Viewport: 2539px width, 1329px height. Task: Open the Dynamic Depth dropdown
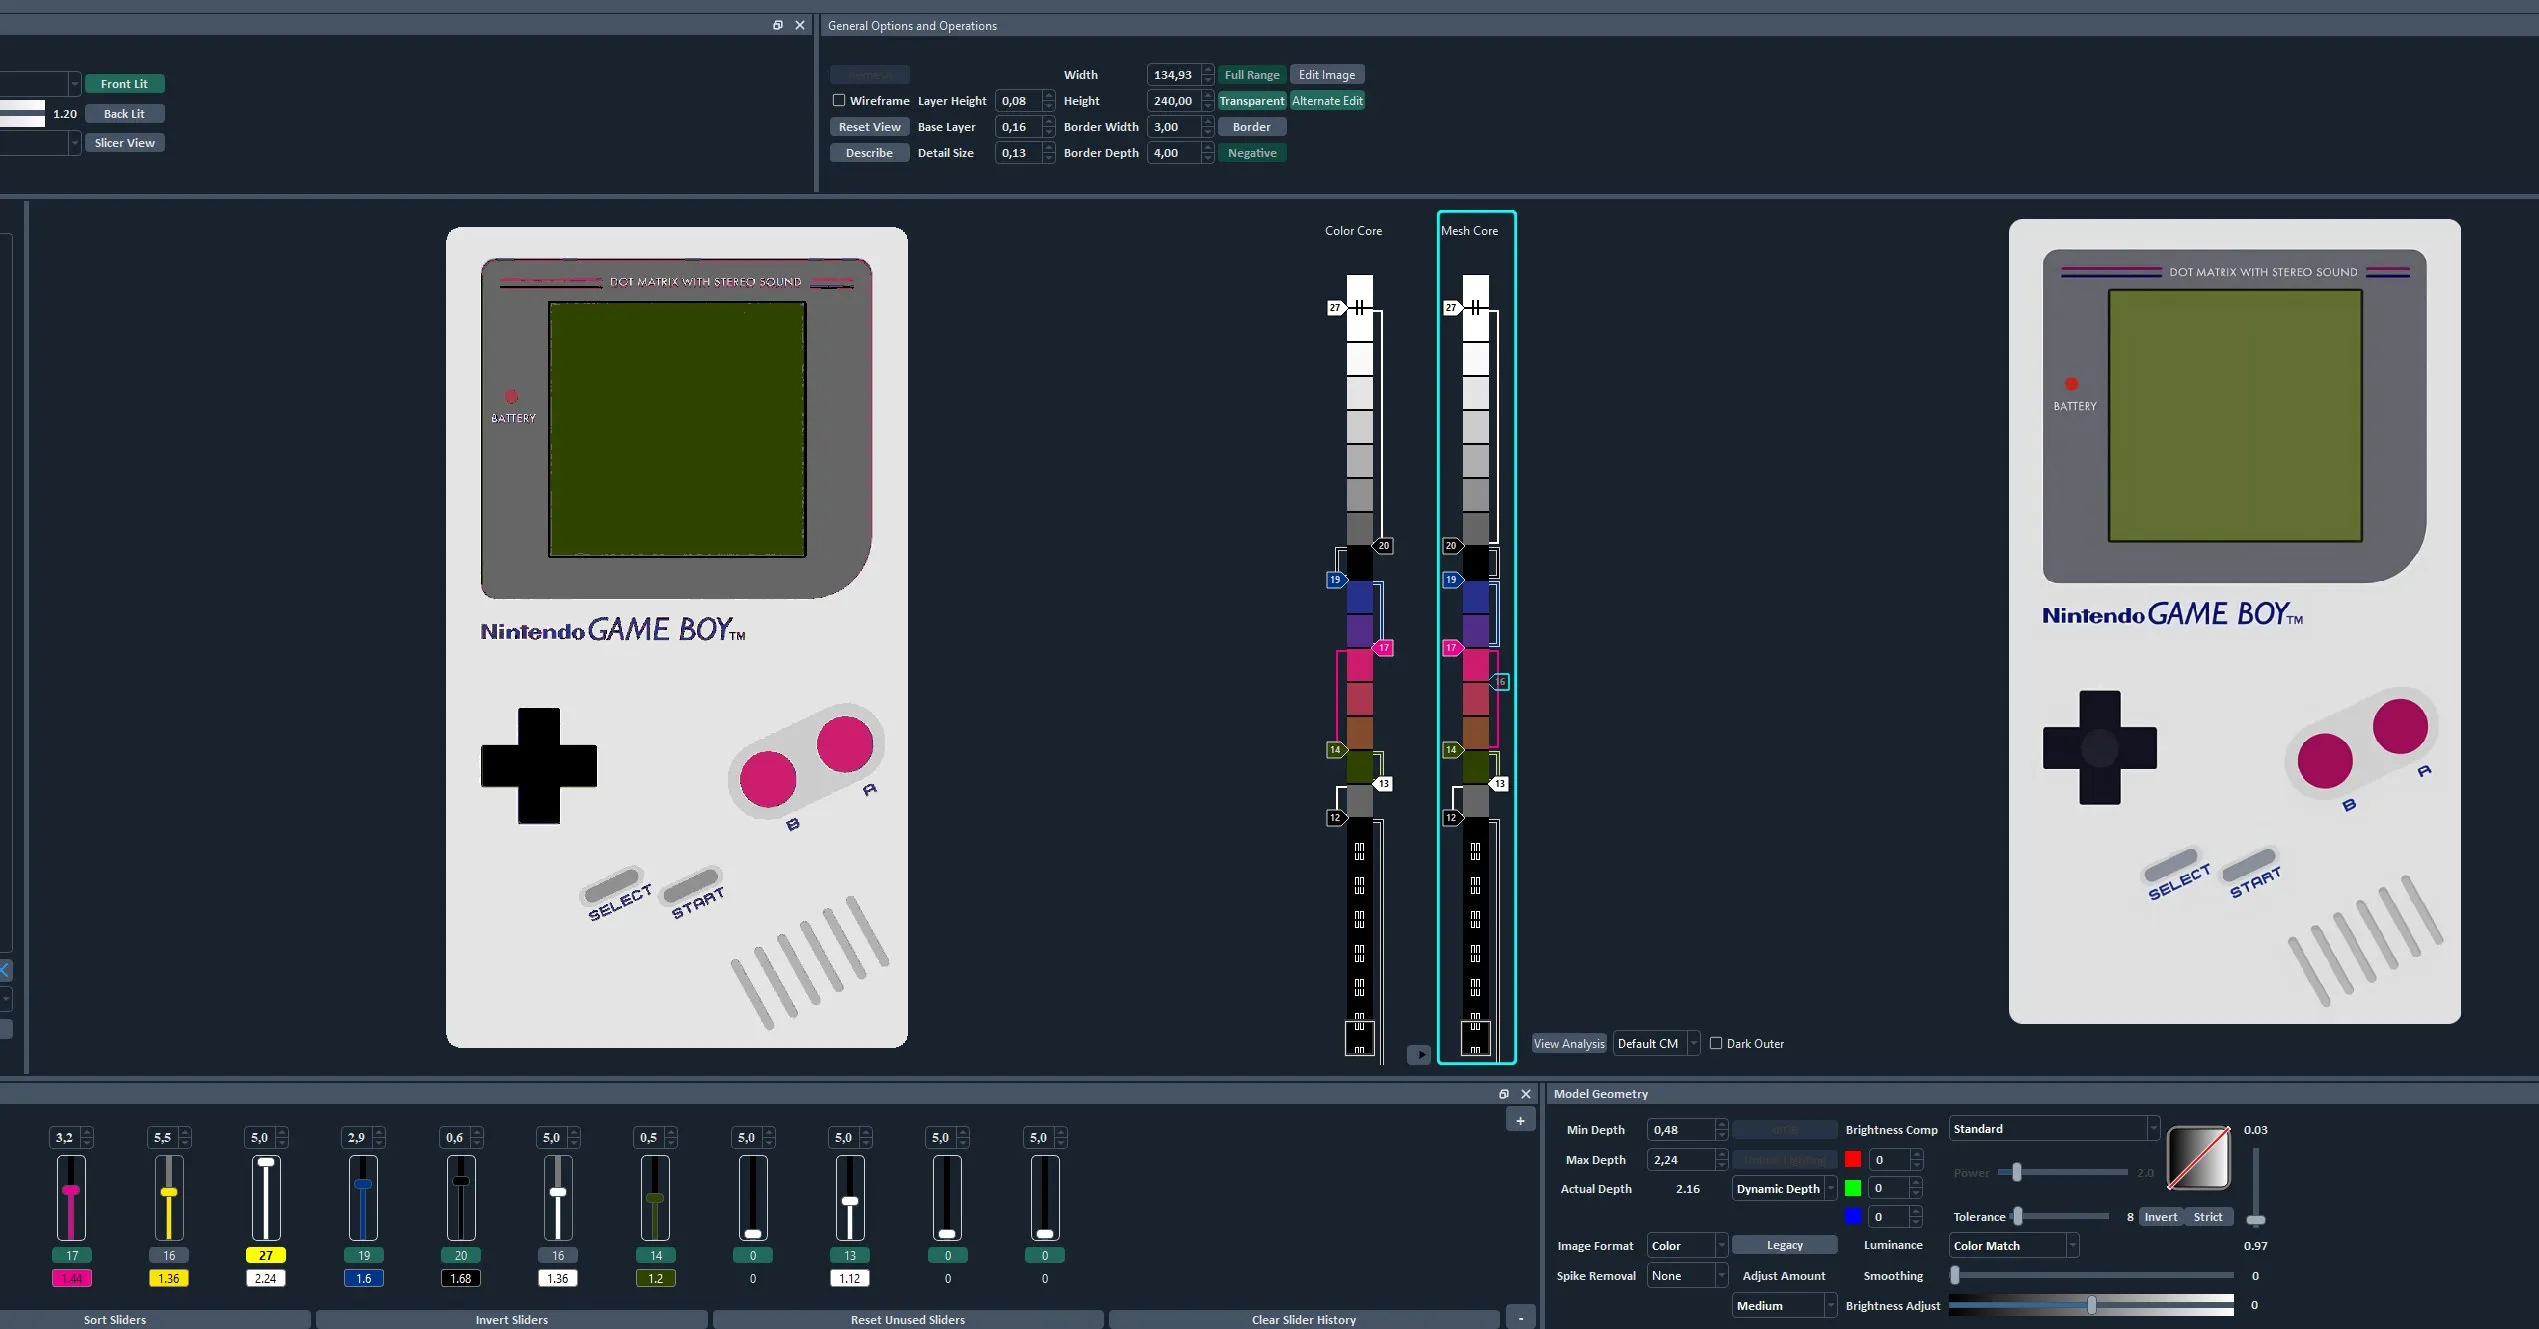(1783, 1189)
